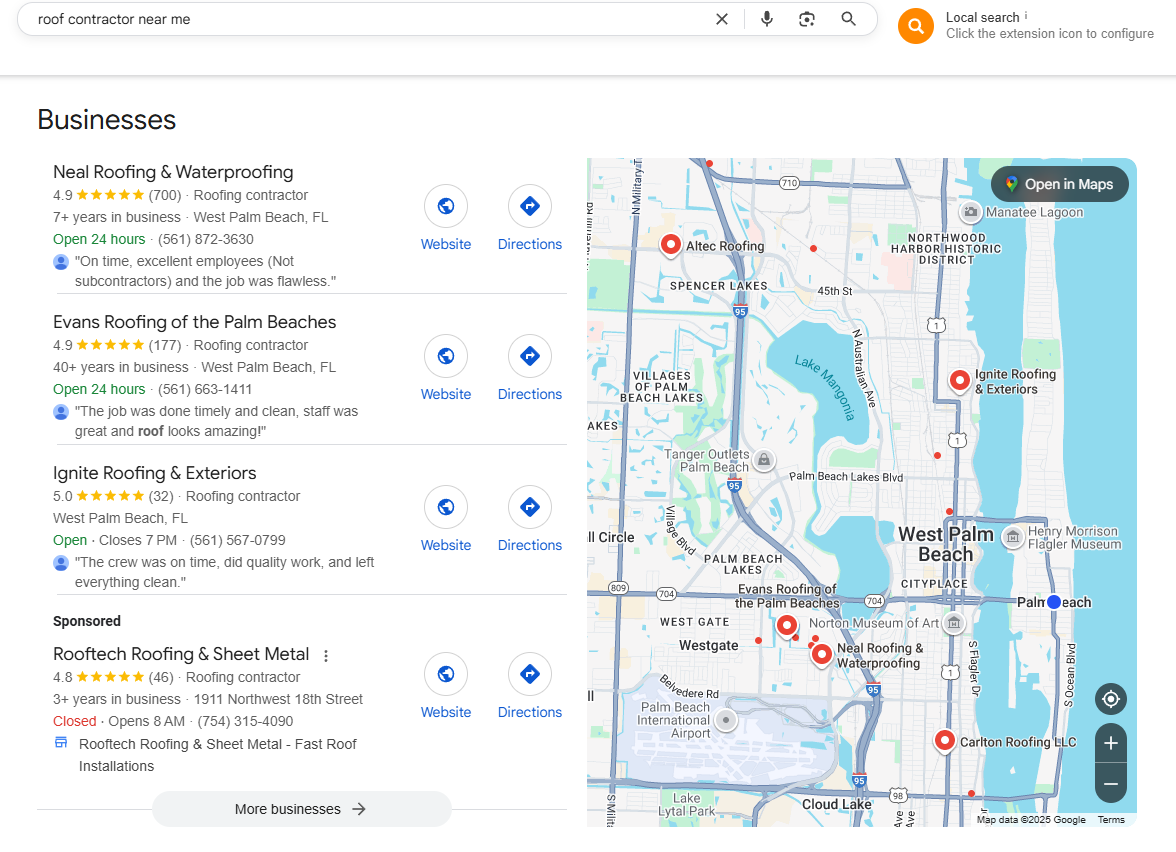Viewport: 1176px width, 852px height.
Task: Open in Maps button on map
Action: (1059, 184)
